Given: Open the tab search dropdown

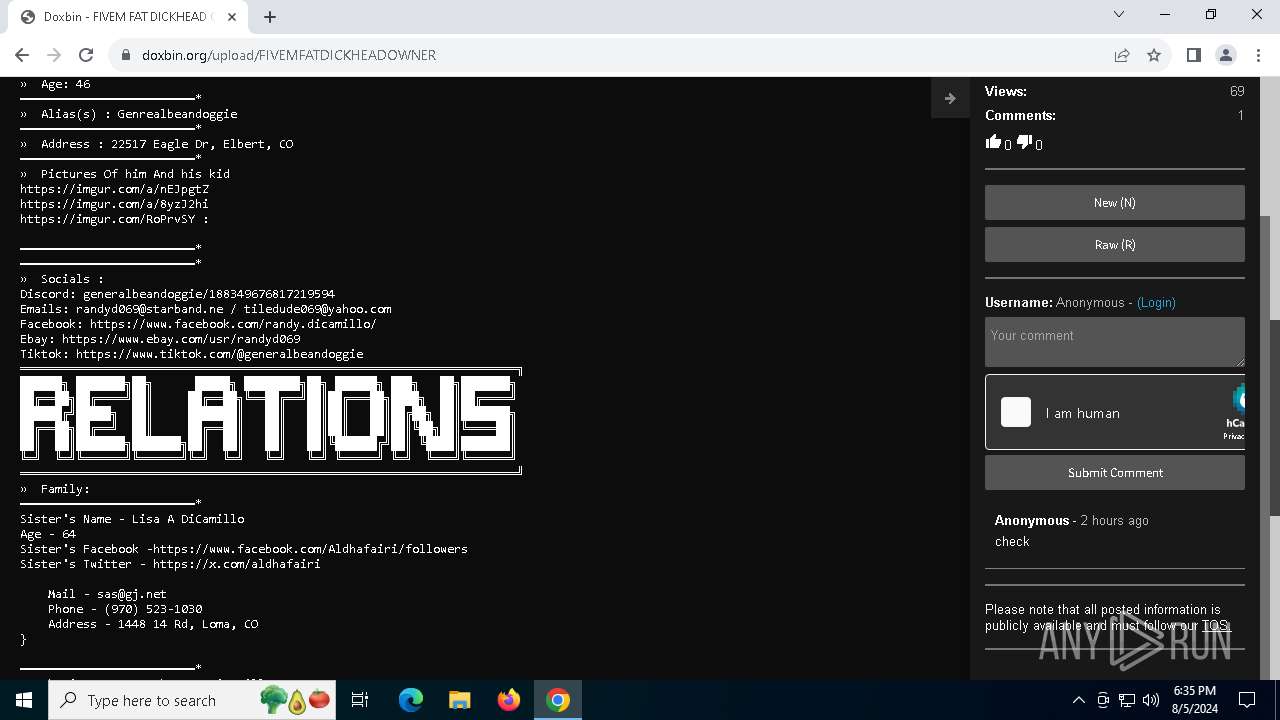Looking at the screenshot, I should coord(1119,14).
